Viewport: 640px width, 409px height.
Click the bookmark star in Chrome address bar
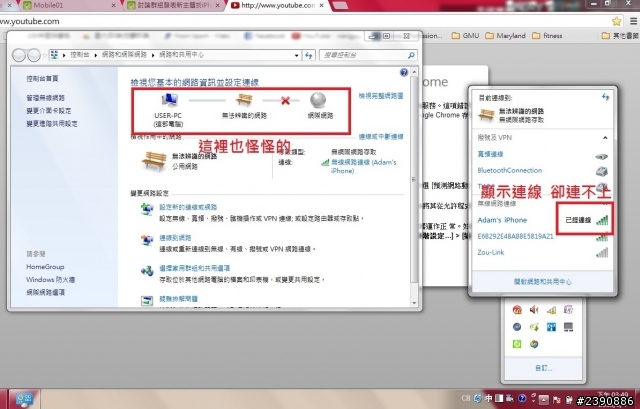(616, 21)
